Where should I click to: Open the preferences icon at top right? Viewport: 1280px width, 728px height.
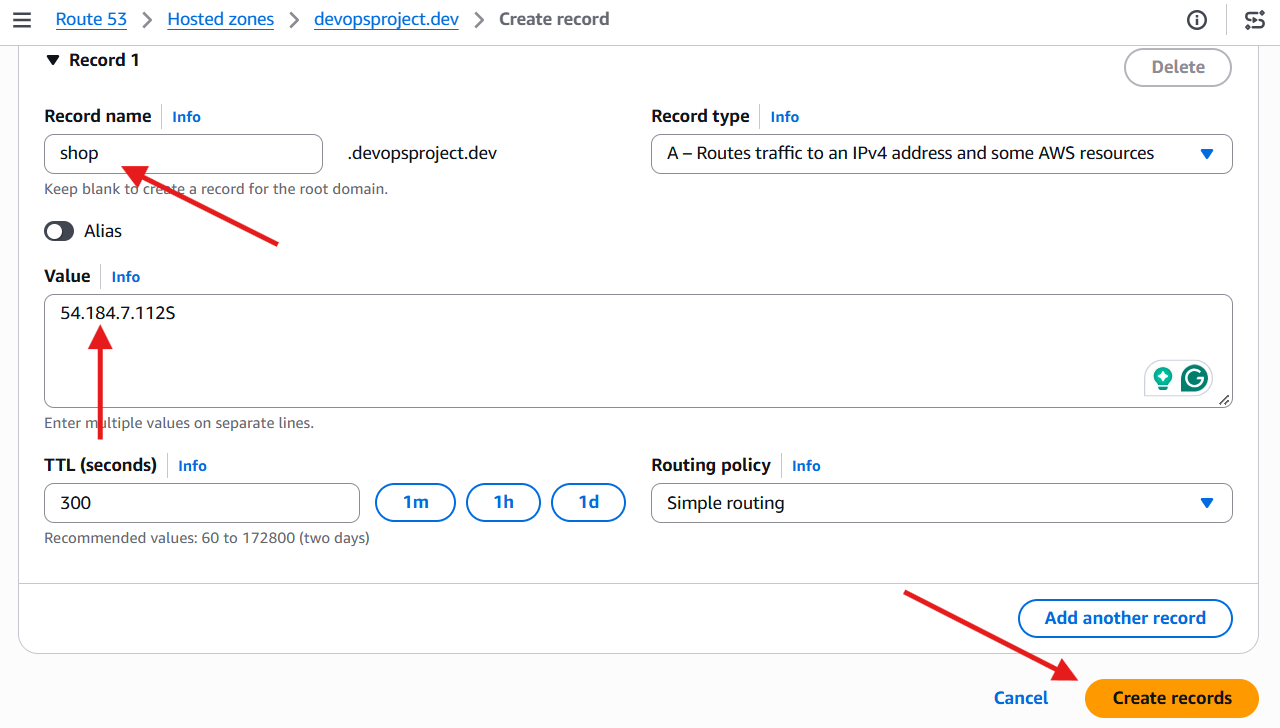pos(1254,20)
